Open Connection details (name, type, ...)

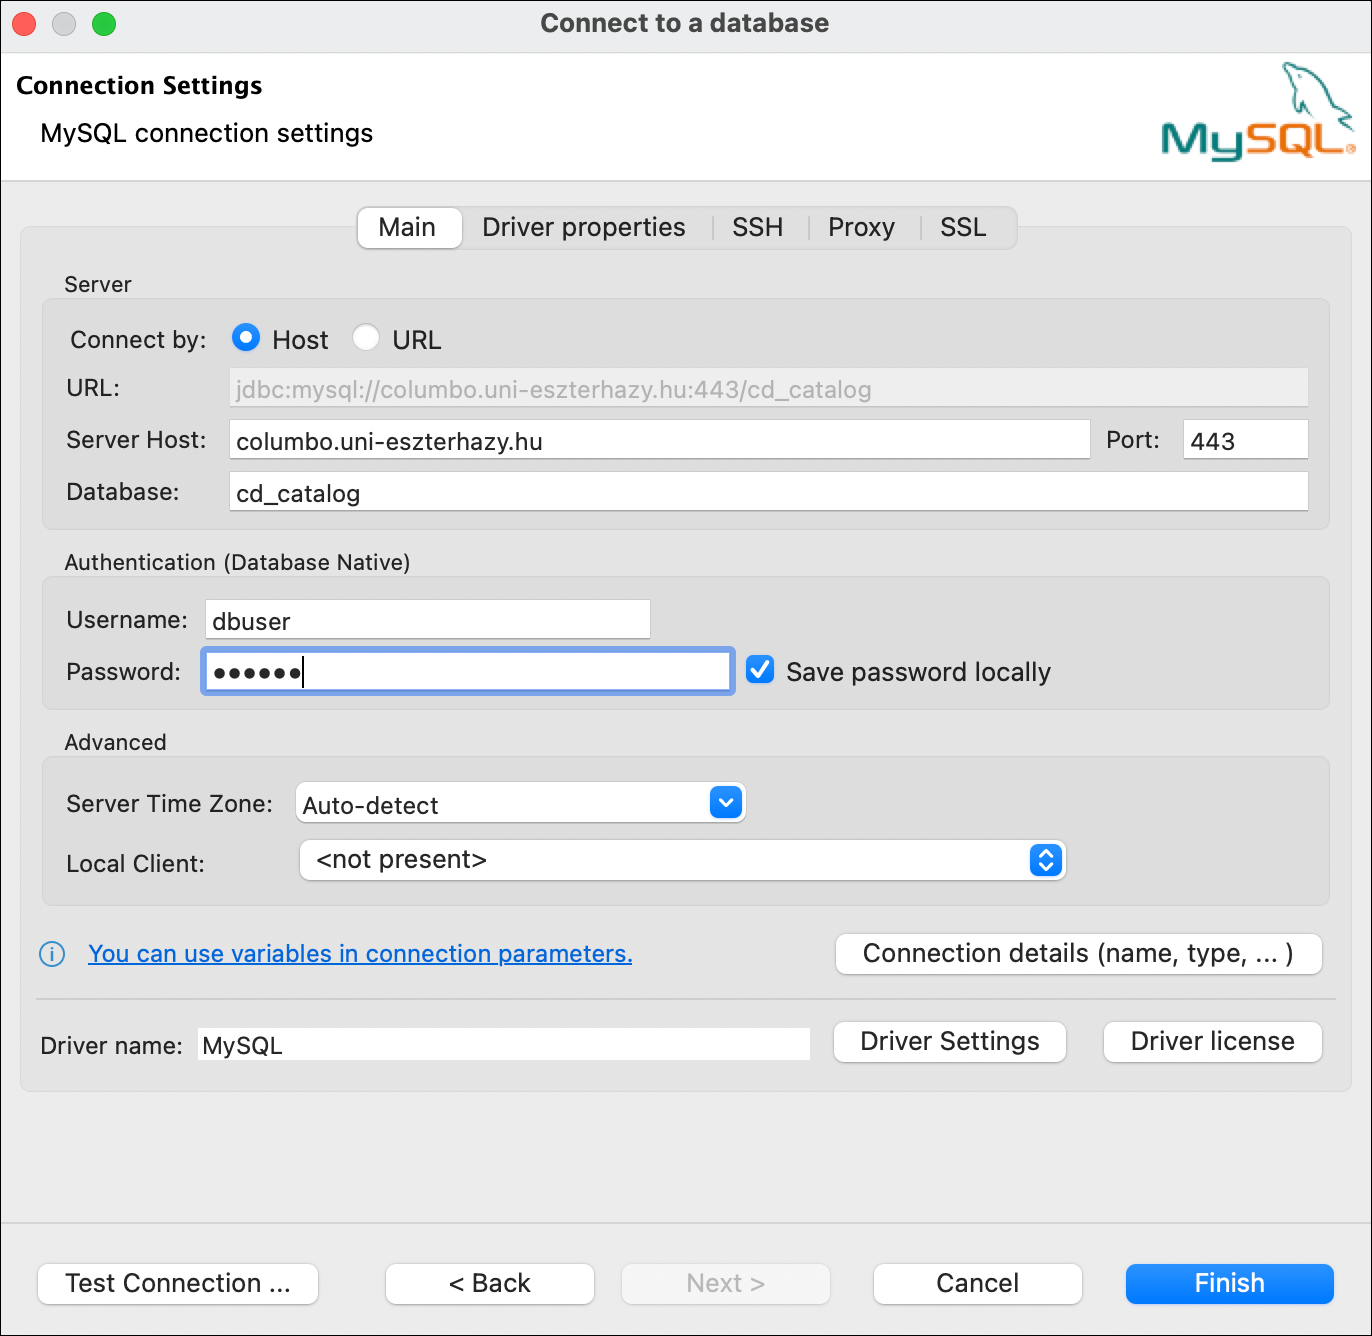click(x=1078, y=954)
